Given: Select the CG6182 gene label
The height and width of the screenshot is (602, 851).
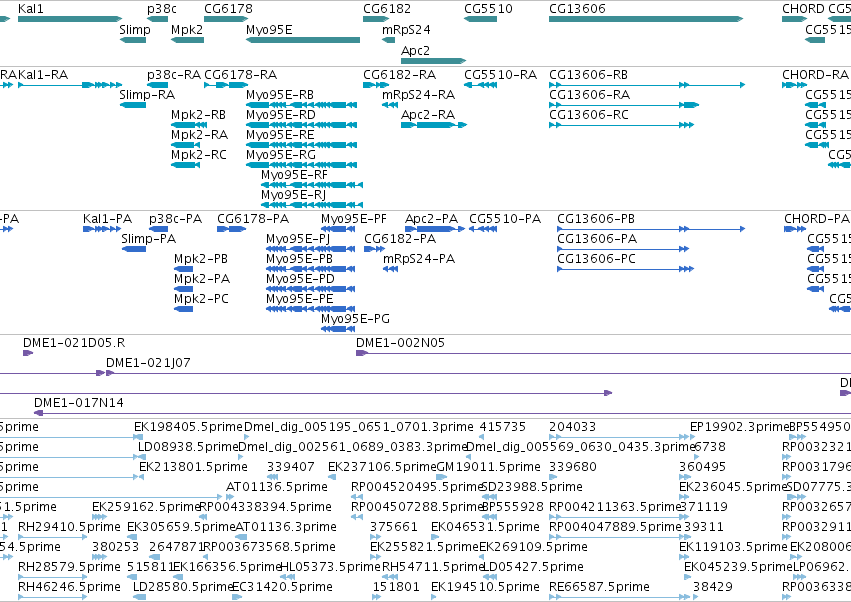Looking at the screenshot, I should point(387,9).
